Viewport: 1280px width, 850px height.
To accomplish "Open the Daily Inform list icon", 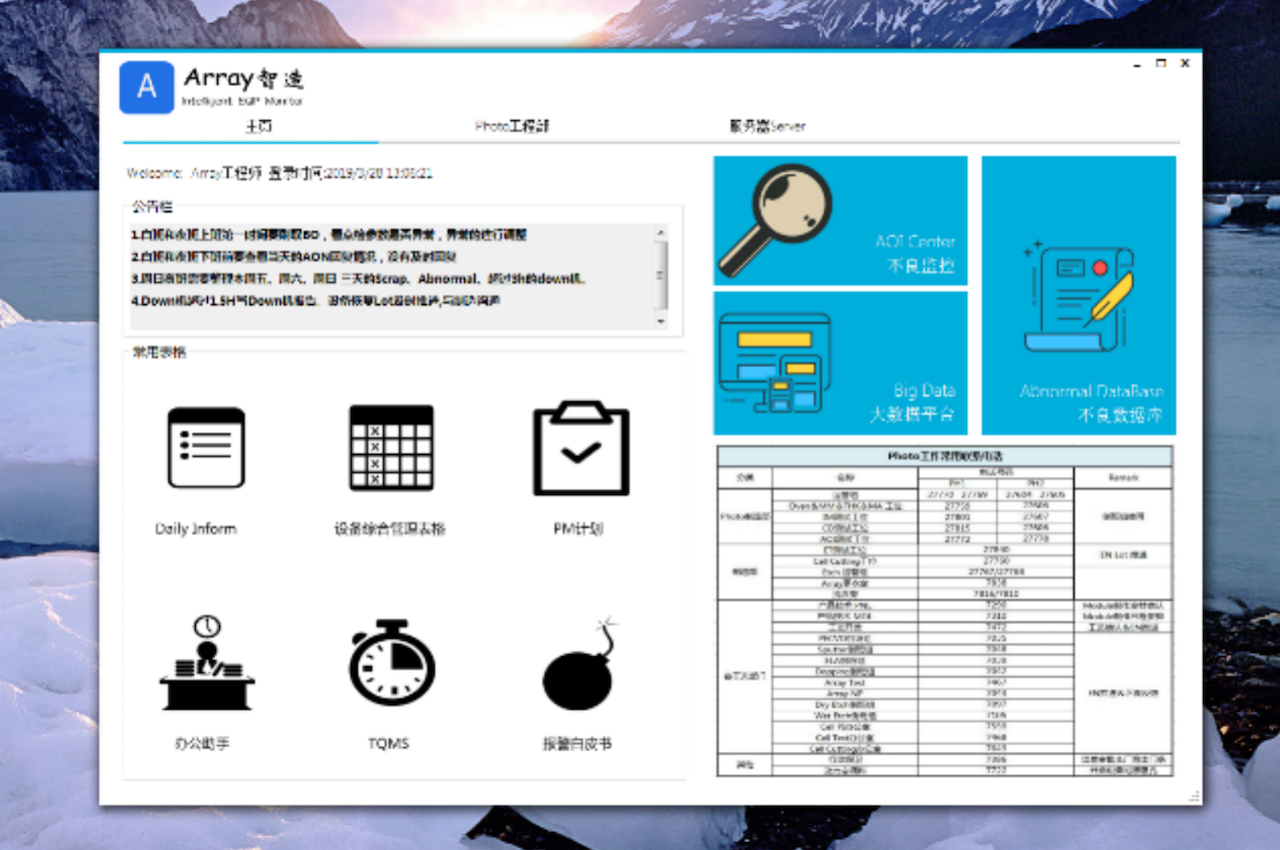I will pyautogui.click(x=206, y=448).
